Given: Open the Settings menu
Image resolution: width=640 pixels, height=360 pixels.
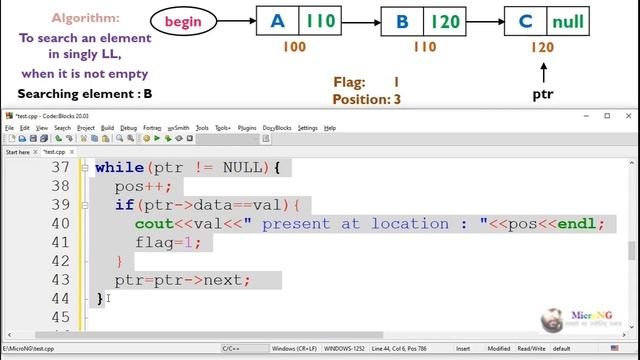Looking at the screenshot, I should click(308, 128).
